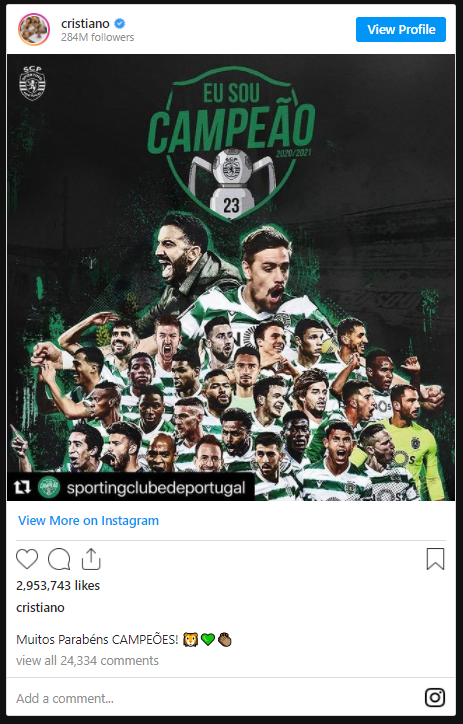
Task: Expand view all 24,334 comments
Action: click(x=87, y=661)
